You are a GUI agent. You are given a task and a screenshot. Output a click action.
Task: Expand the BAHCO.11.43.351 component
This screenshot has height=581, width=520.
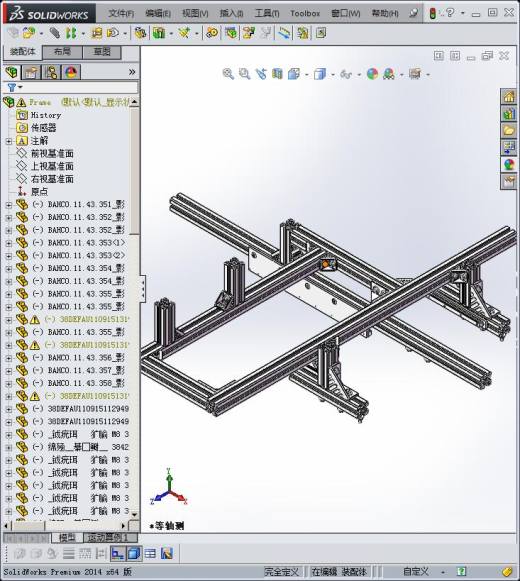point(9,205)
